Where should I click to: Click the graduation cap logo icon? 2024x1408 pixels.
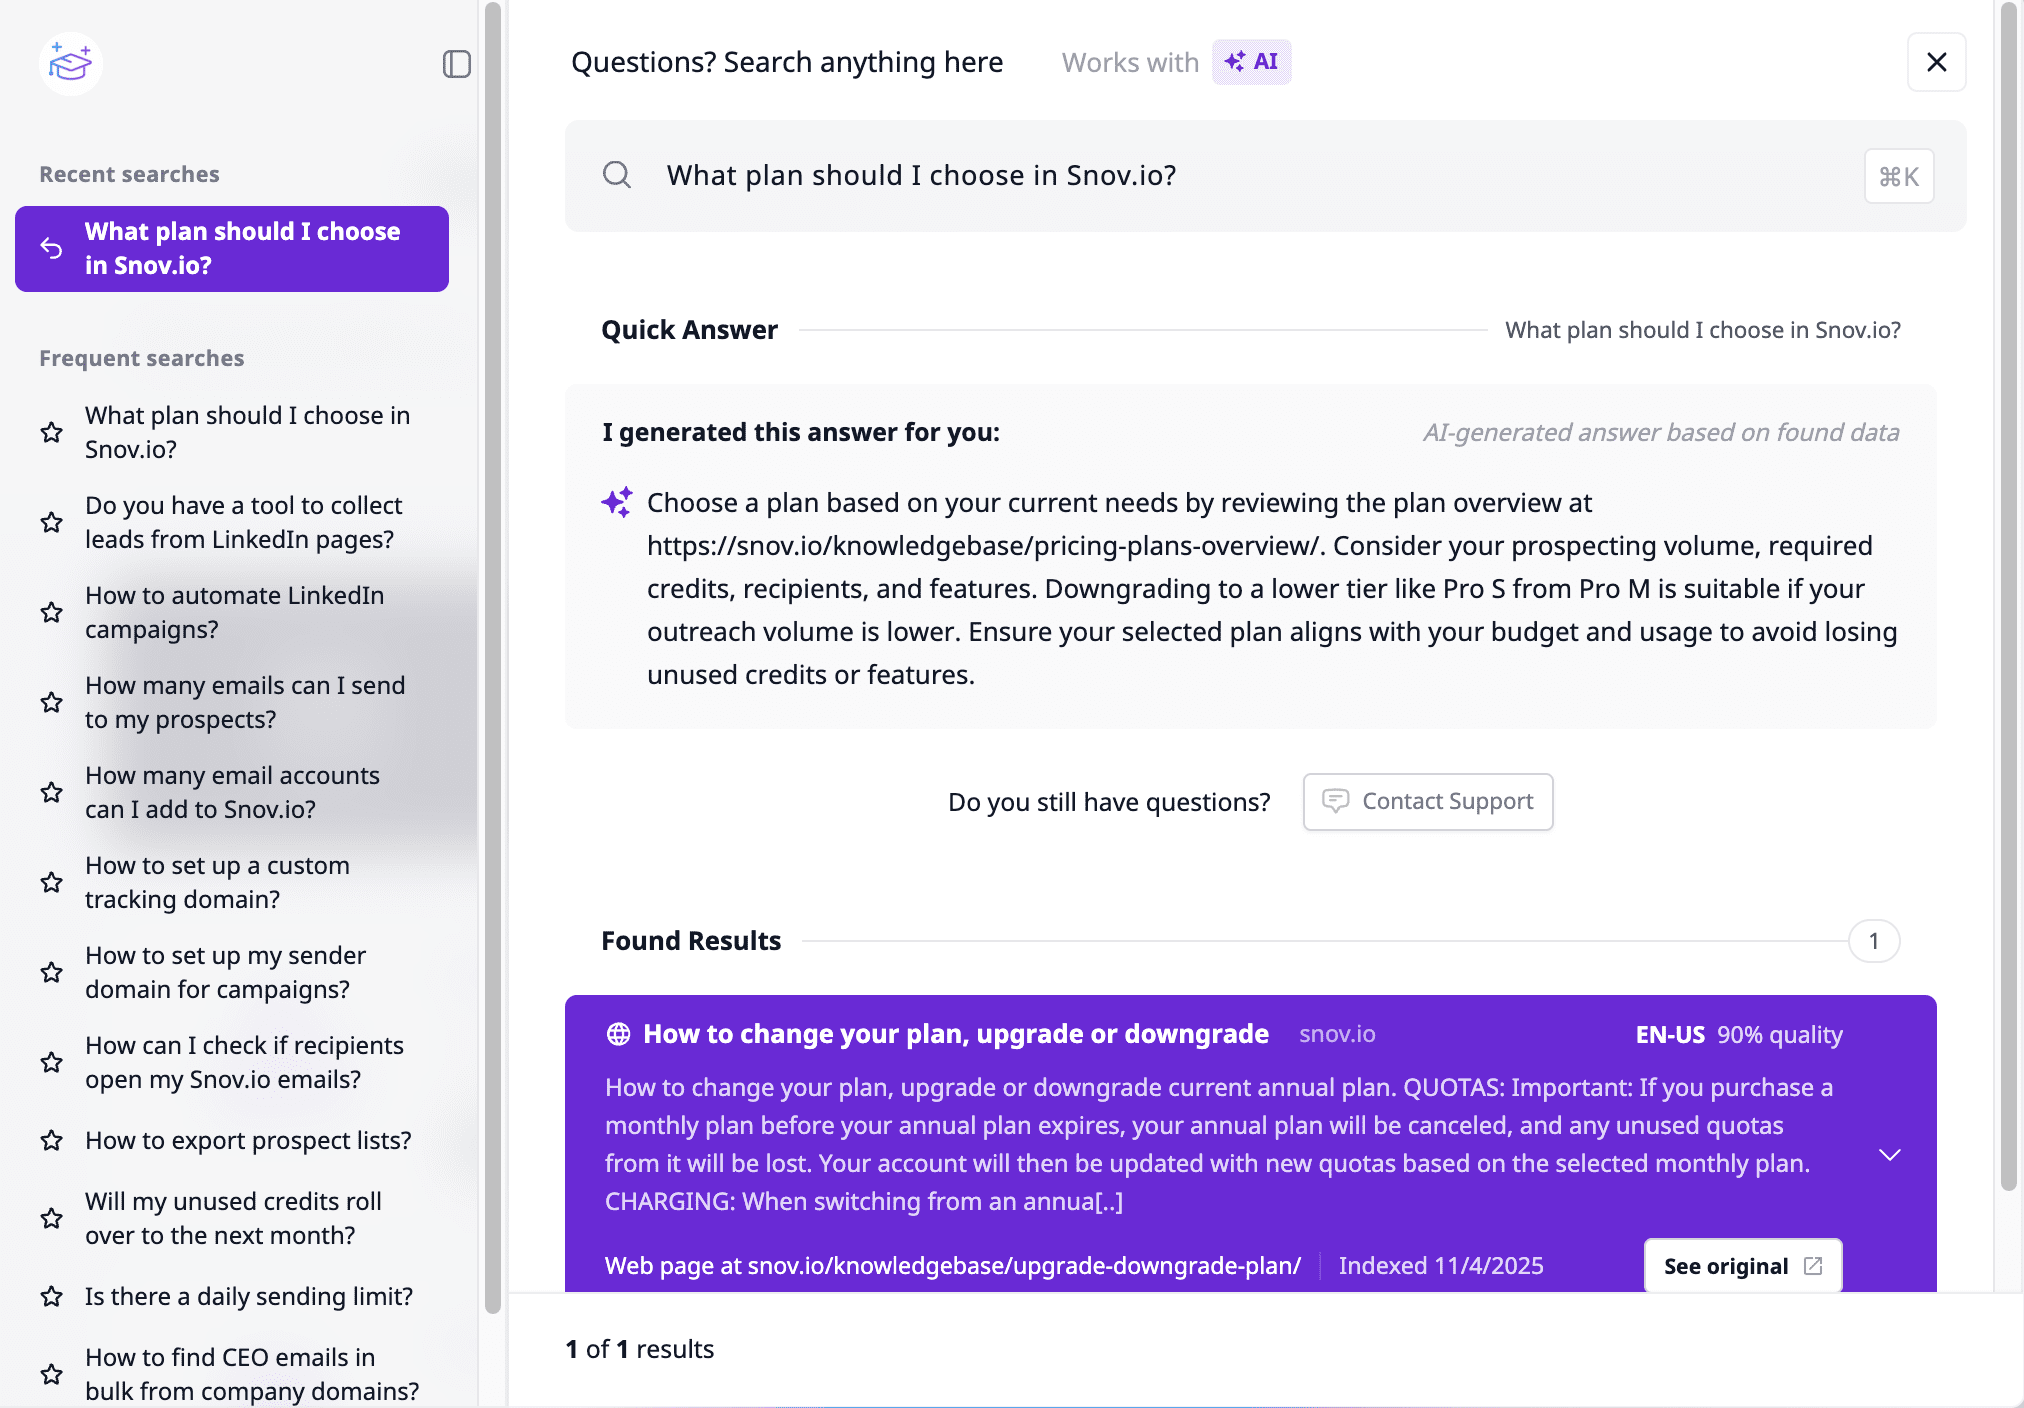pos(70,64)
